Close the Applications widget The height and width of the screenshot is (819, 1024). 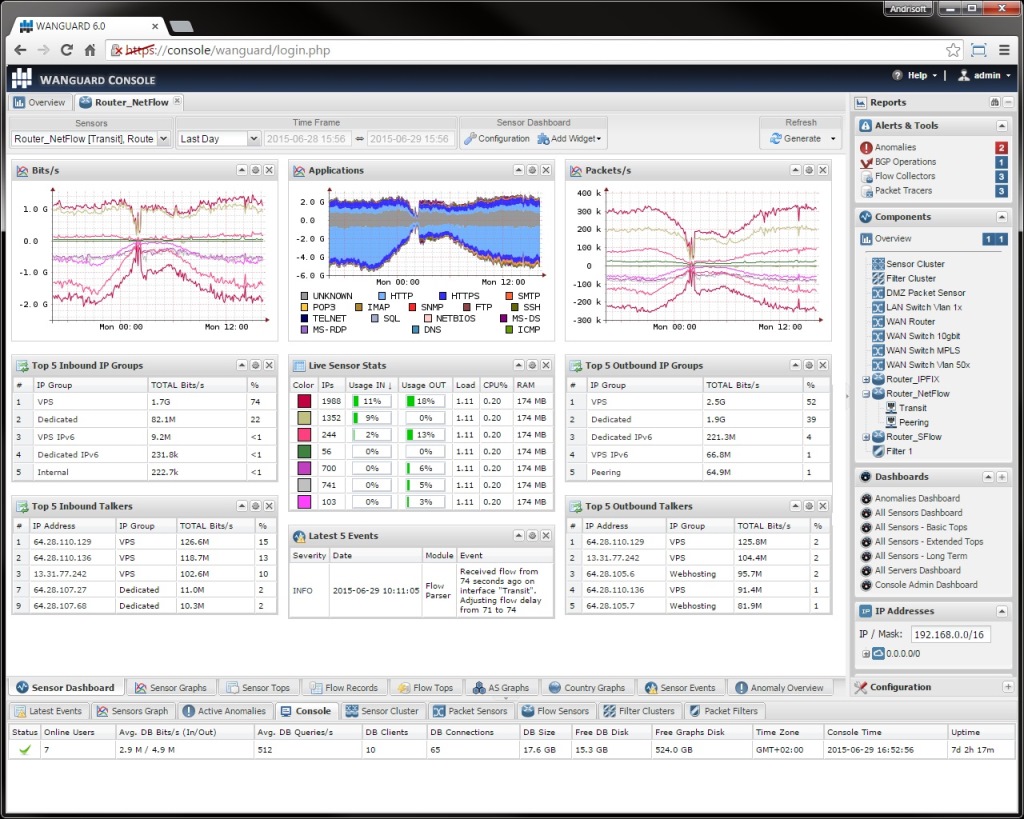[x=546, y=170]
